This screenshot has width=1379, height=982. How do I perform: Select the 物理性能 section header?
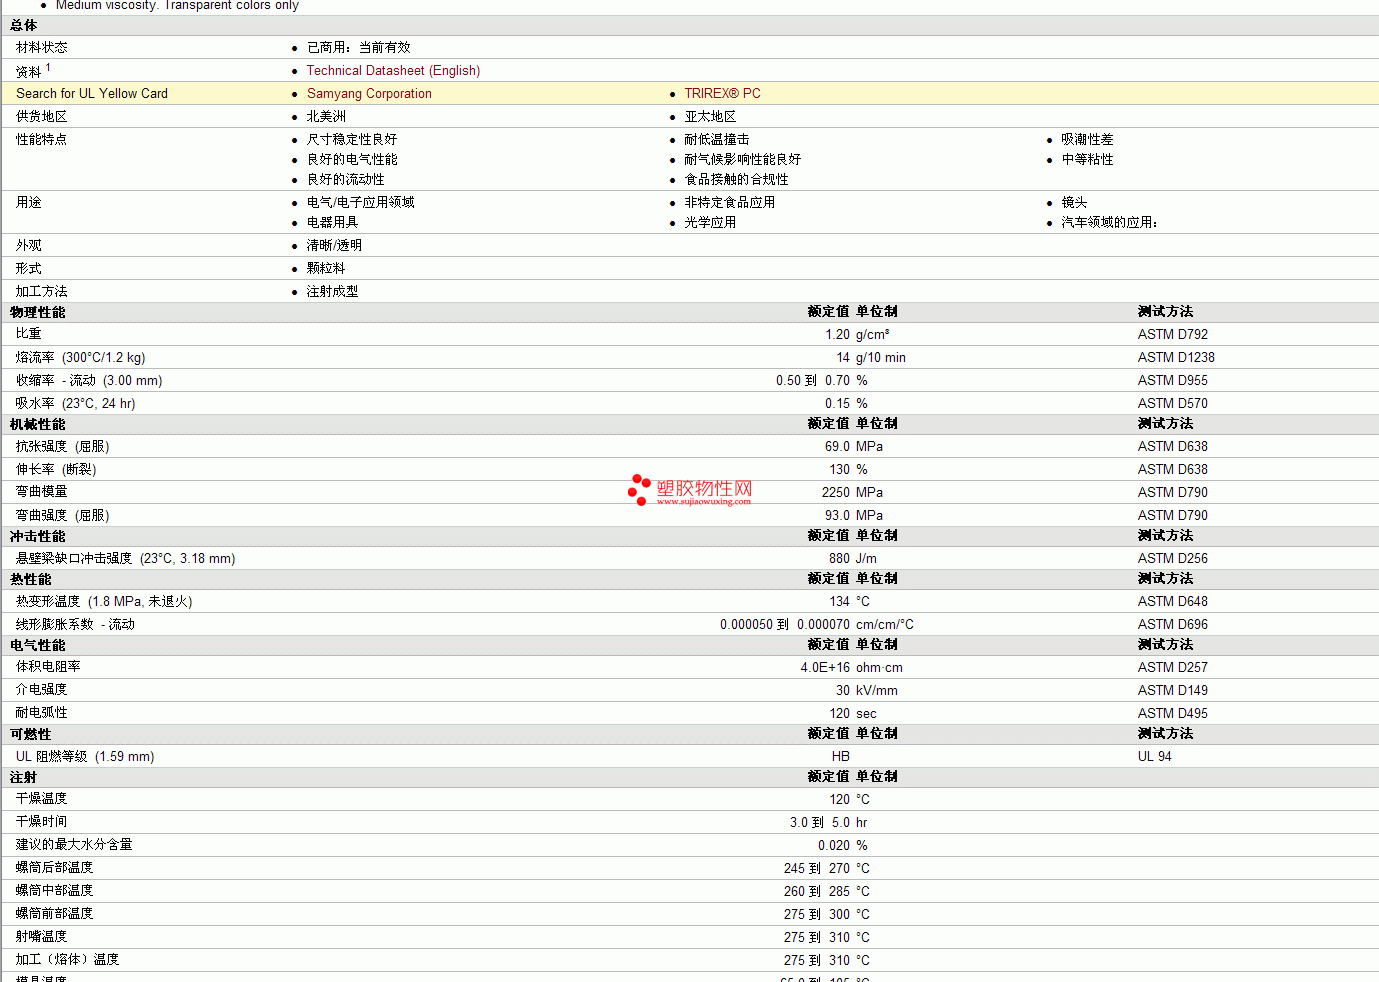pyautogui.click(x=38, y=313)
